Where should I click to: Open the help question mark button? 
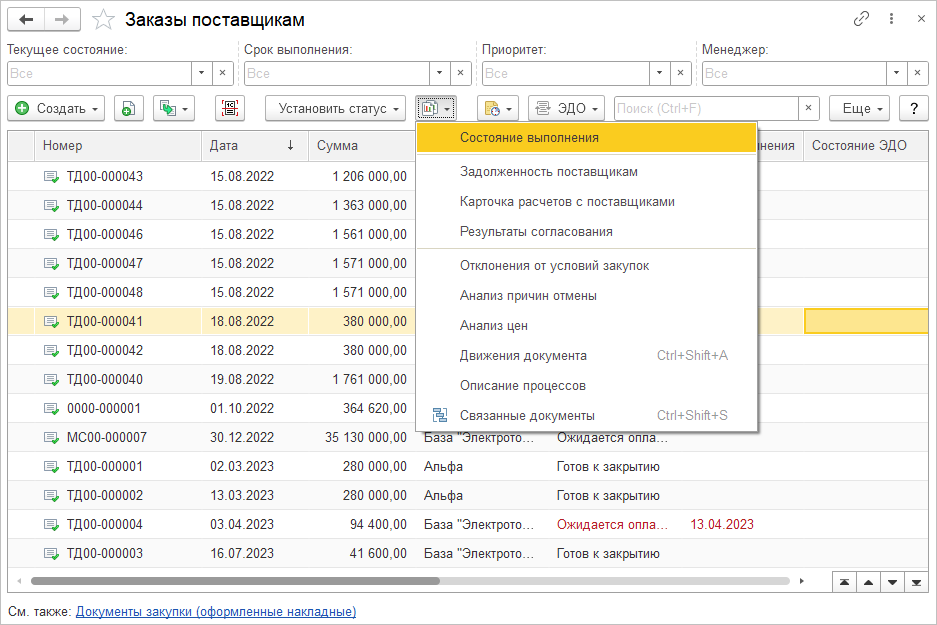click(913, 108)
